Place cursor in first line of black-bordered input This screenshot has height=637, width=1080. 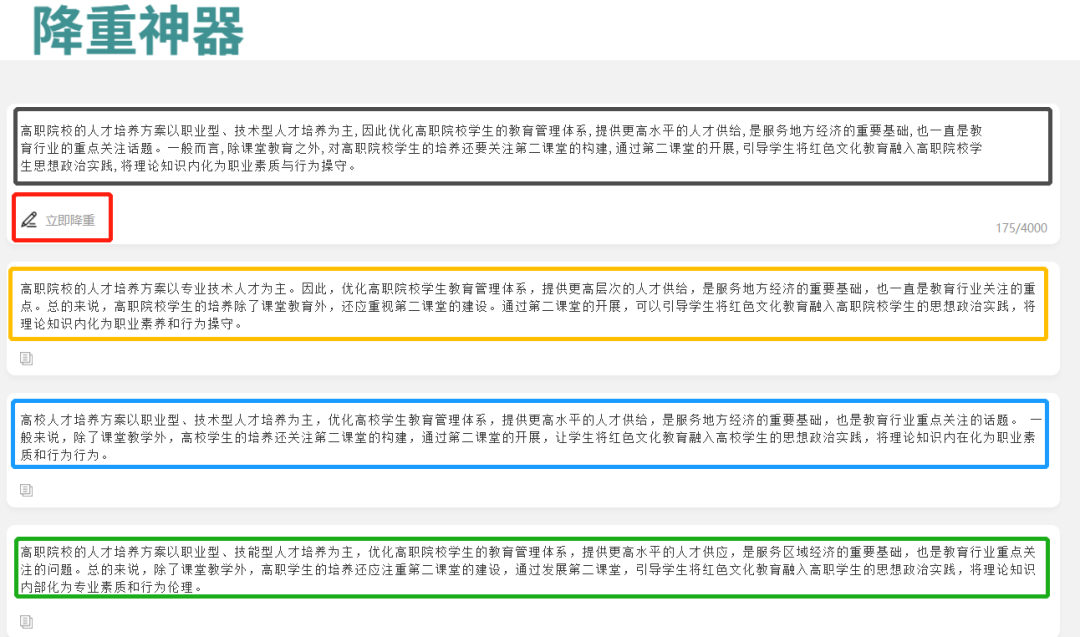500,131
